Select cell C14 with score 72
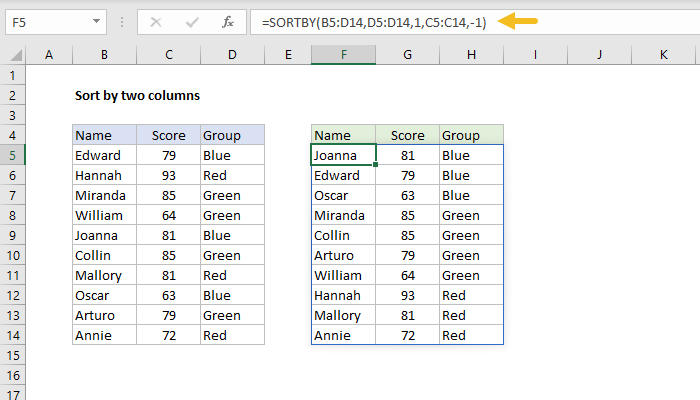700x400 pixels. 168,335
